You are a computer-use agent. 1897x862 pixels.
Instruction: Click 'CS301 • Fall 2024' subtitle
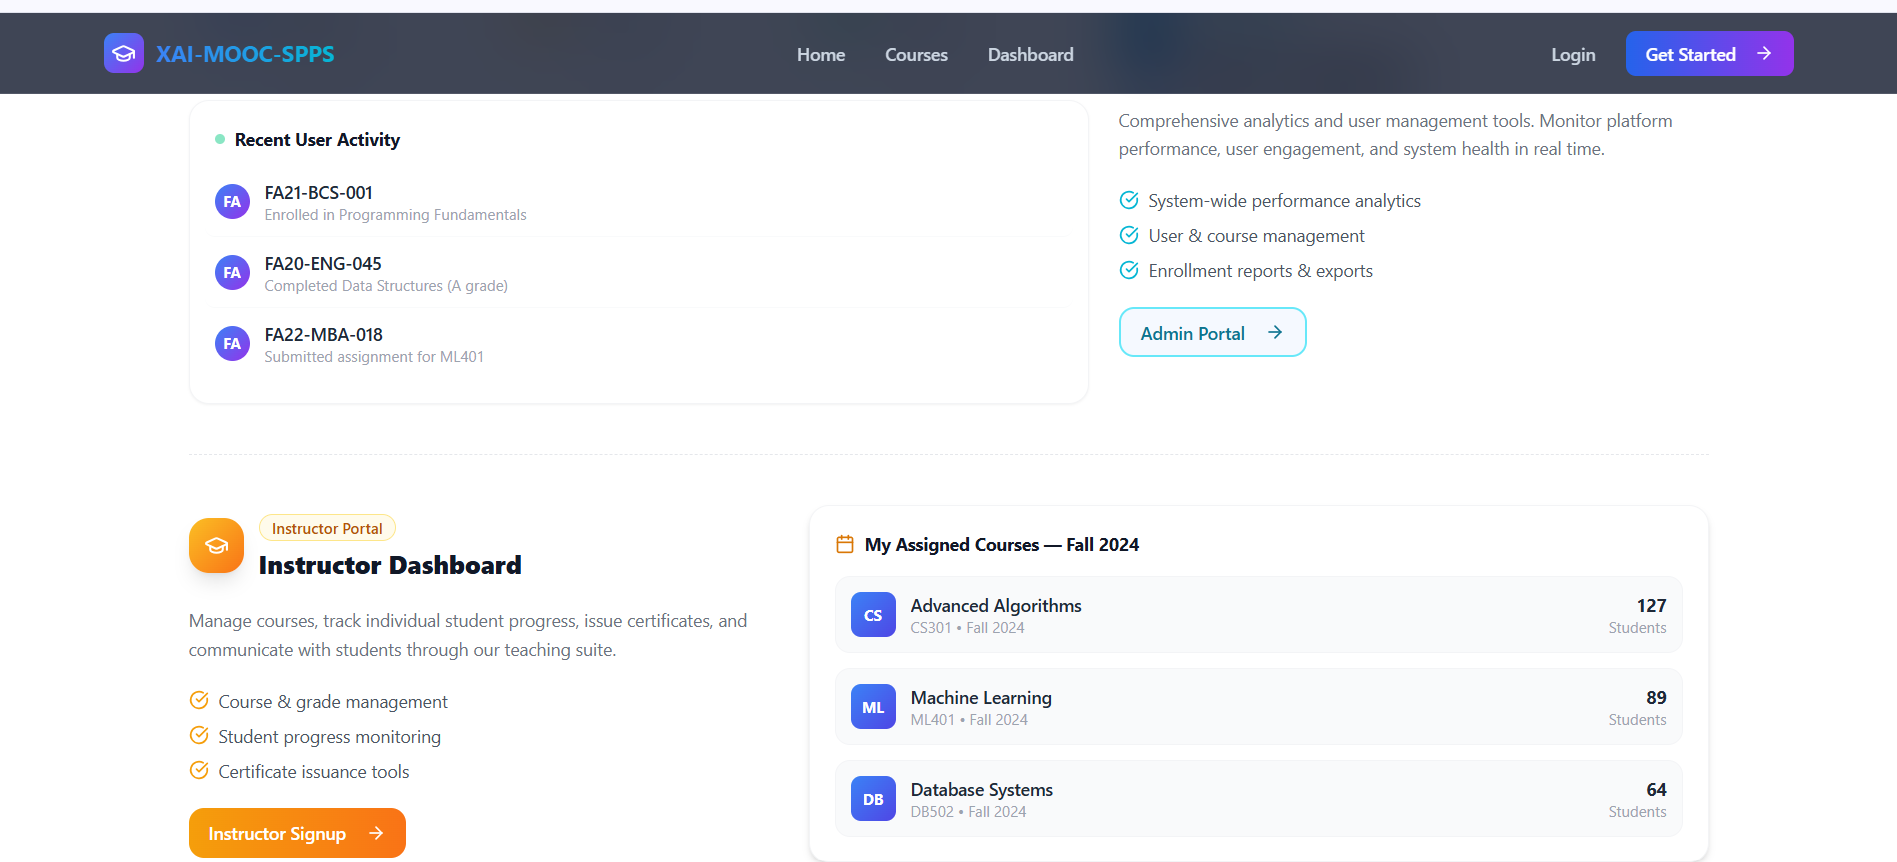(967, 628)
